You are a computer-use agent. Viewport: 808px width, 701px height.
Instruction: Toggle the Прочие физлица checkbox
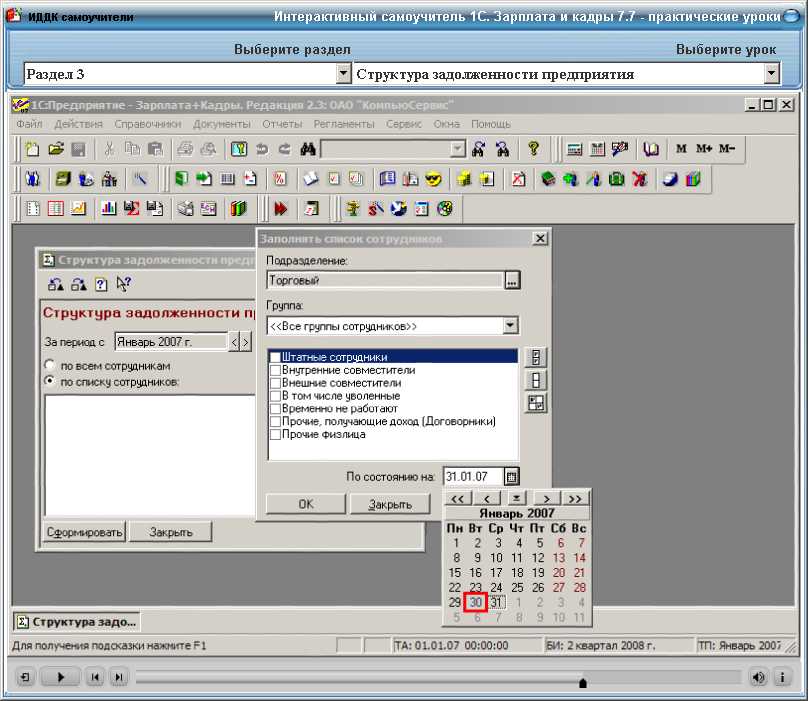275,435
